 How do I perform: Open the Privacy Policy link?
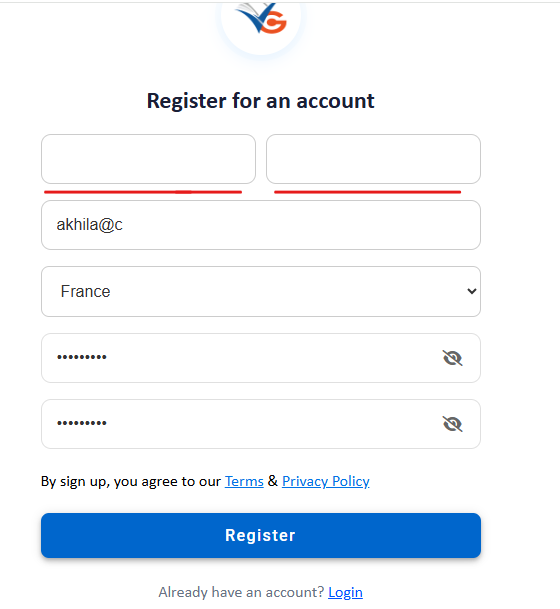326,481
